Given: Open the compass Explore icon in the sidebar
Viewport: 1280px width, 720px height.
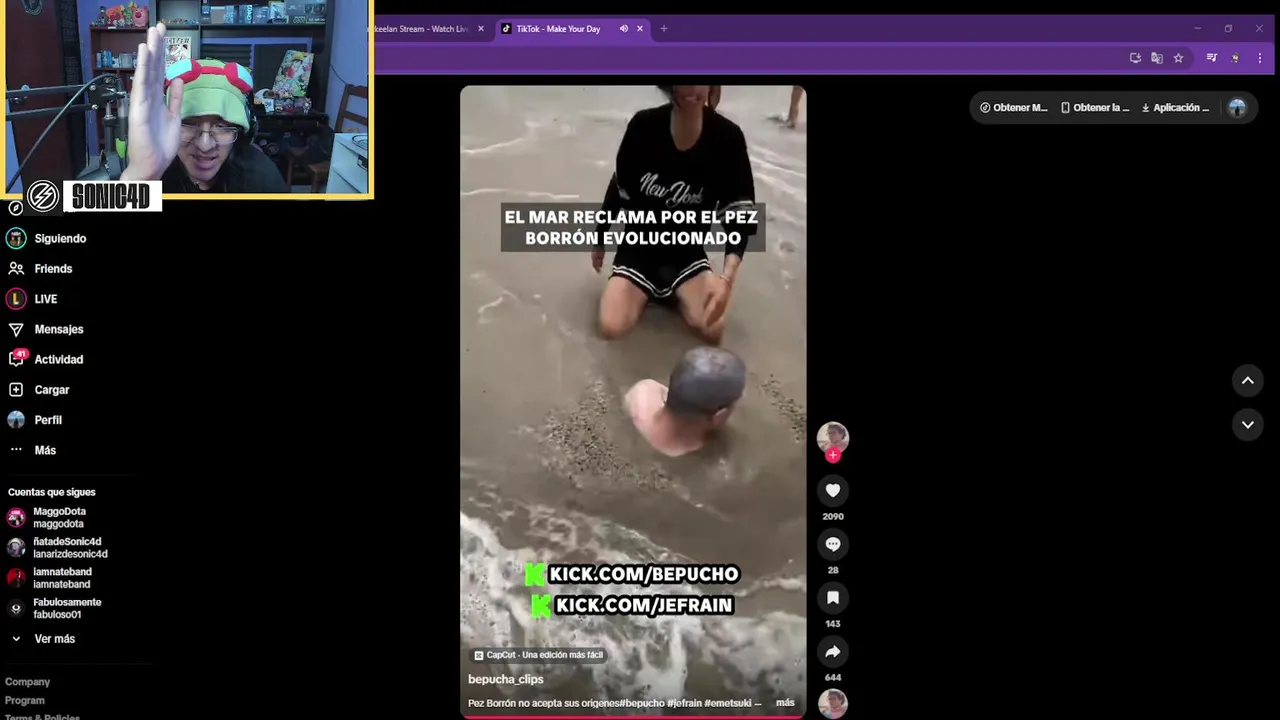Looking at the screenshot, I should 15,208.
